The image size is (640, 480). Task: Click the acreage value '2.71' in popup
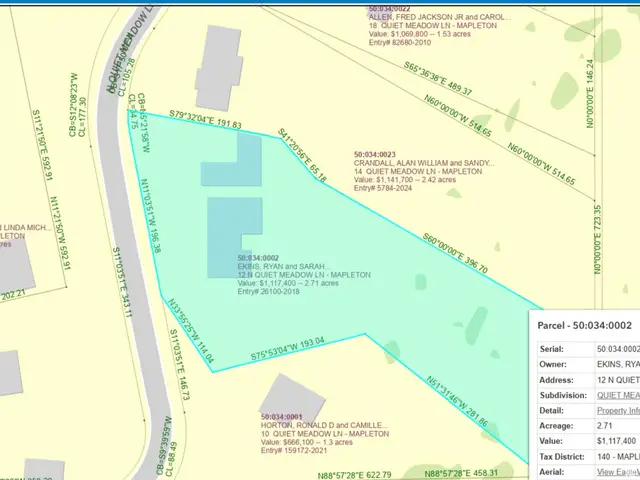(x=604, y=426)
